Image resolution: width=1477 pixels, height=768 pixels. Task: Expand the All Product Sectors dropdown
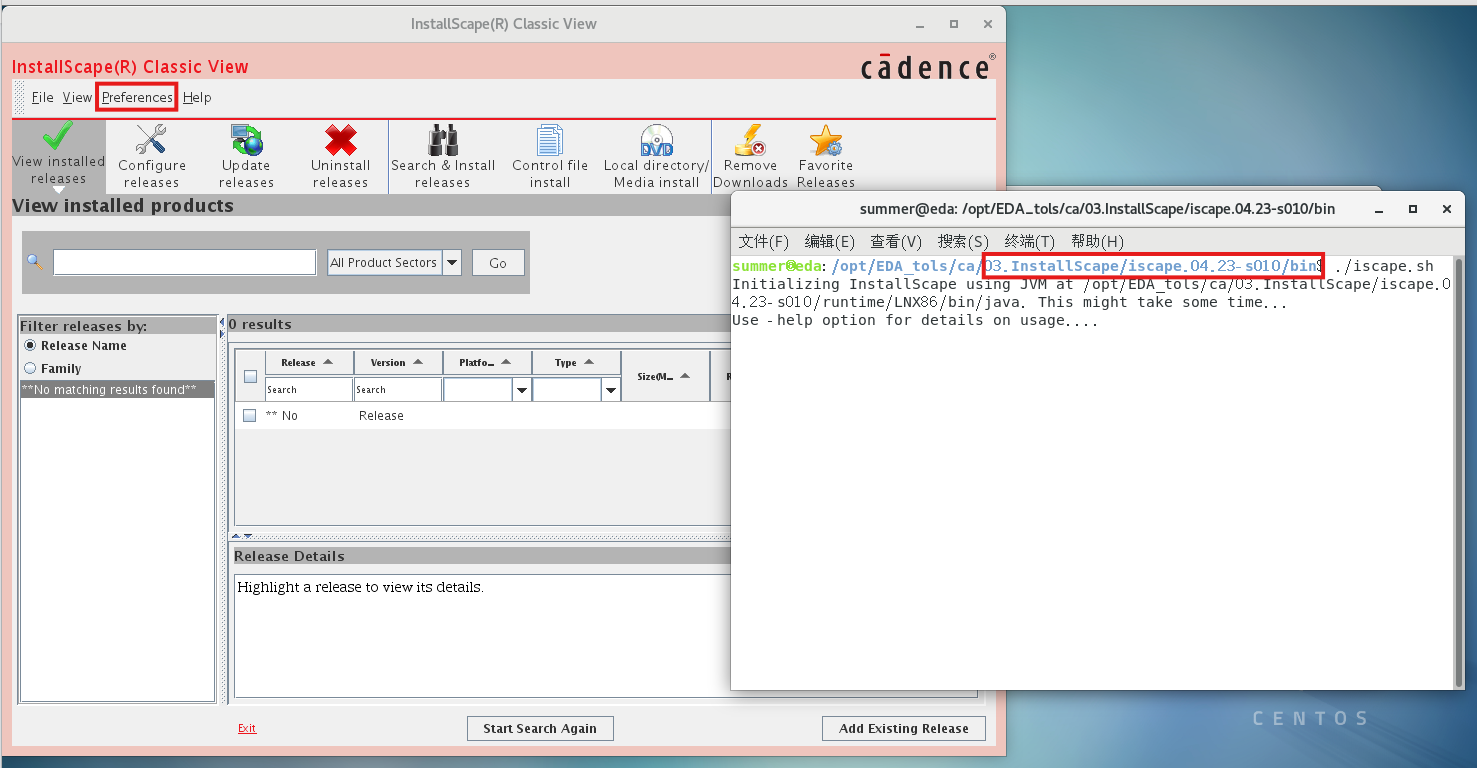pyautogui.click(x=452, y=263)
